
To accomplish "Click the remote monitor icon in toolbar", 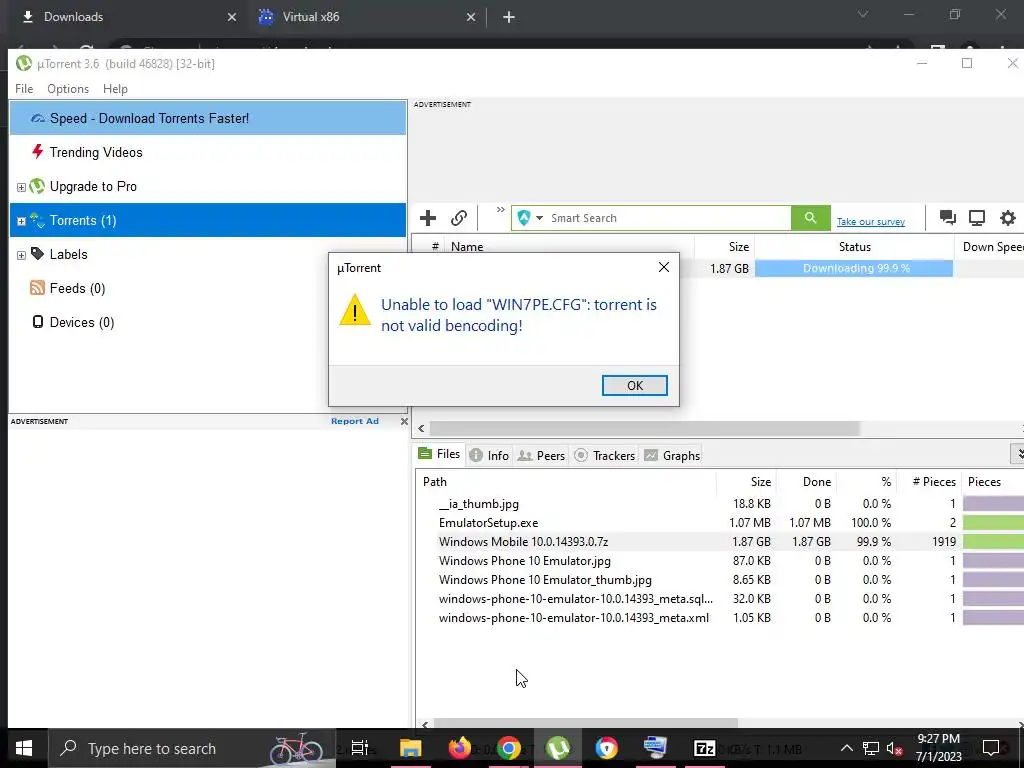I will coord(977,217).
